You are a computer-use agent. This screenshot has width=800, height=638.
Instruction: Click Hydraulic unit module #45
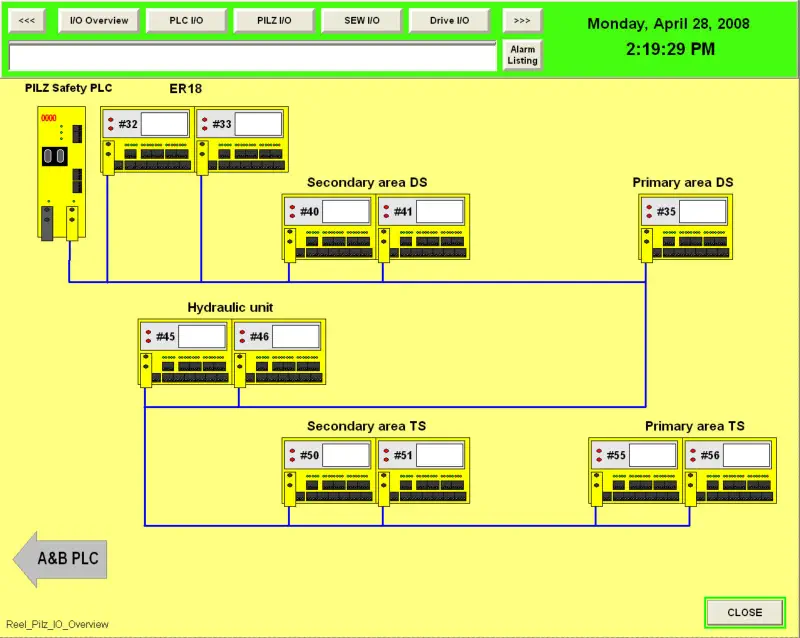(x=185, y=351)
